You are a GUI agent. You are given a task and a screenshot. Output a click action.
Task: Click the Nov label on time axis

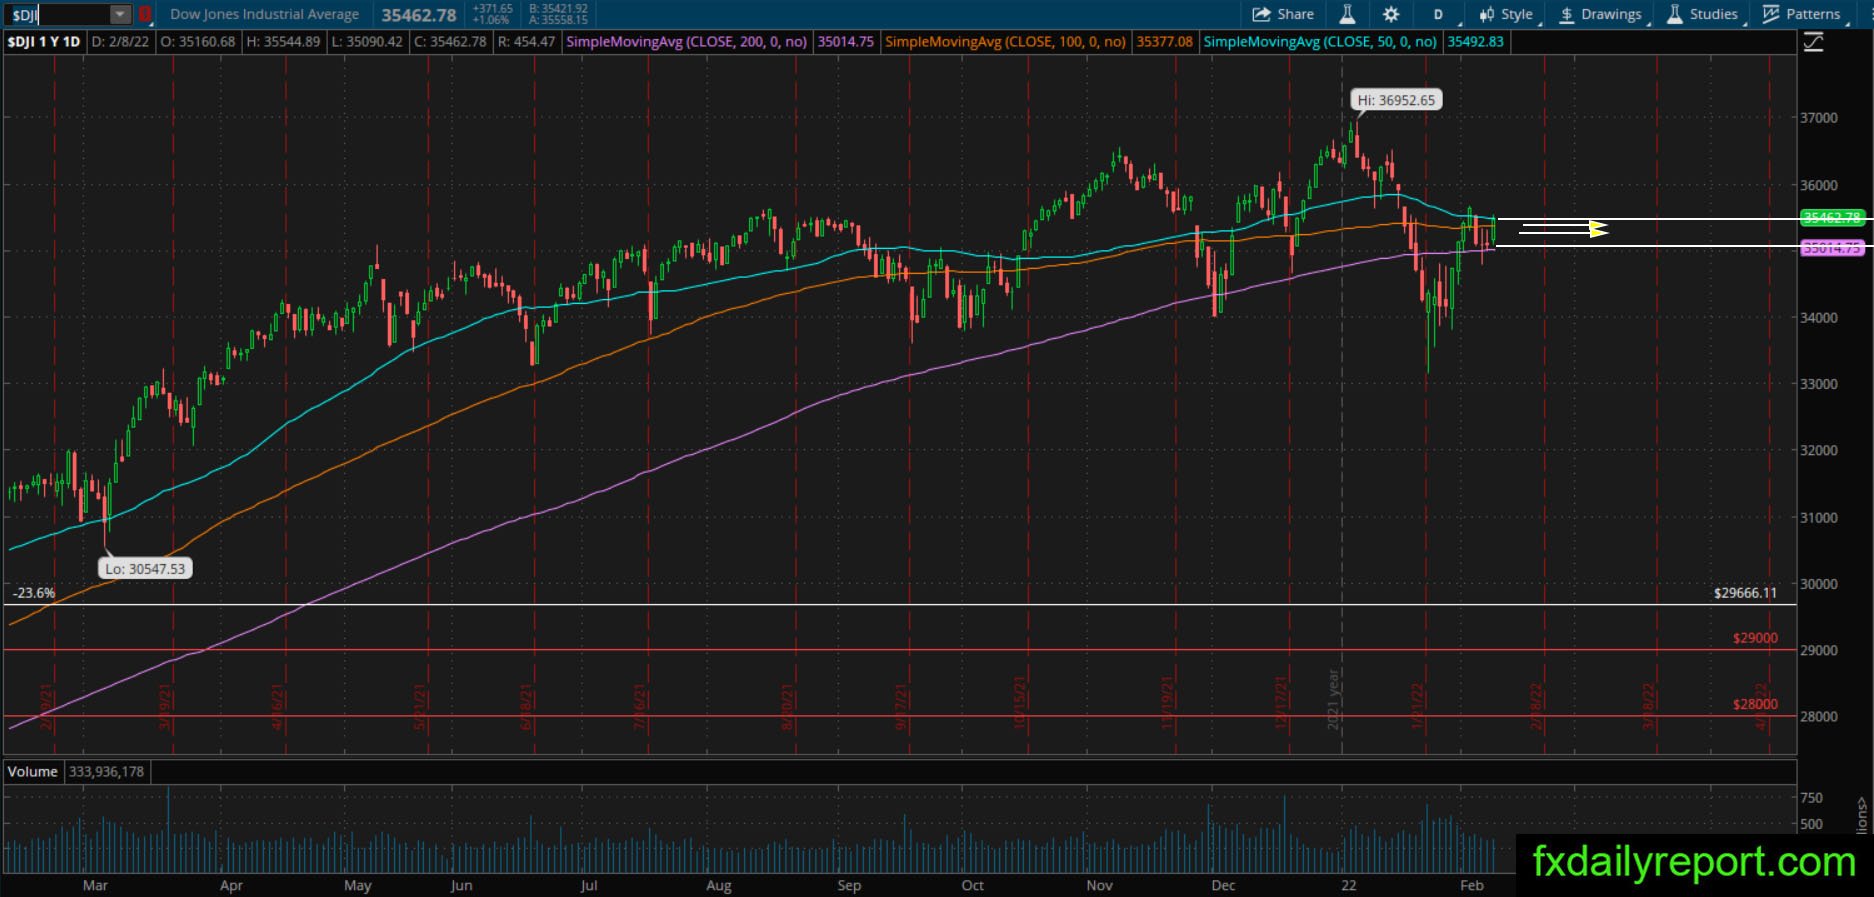[x=1100, y=885]
